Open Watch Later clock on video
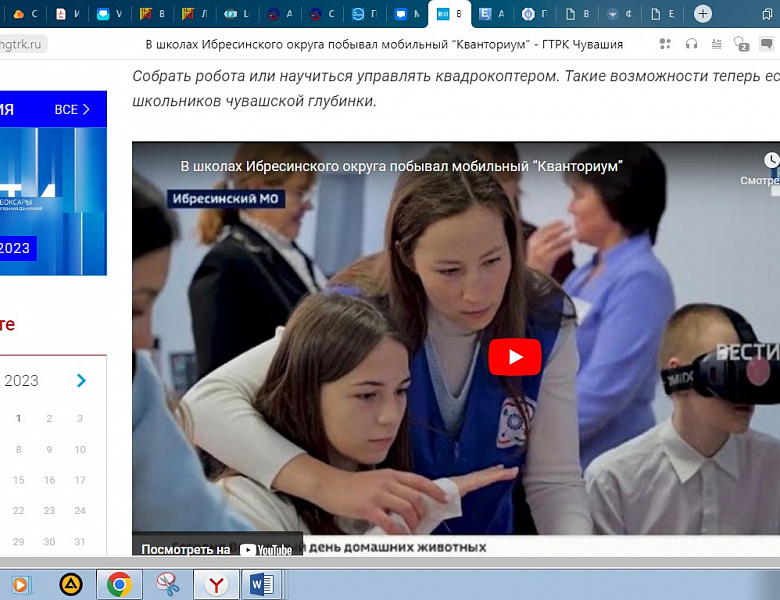The image size is (780, 600). pyautogui.click(x=771, y=160)
